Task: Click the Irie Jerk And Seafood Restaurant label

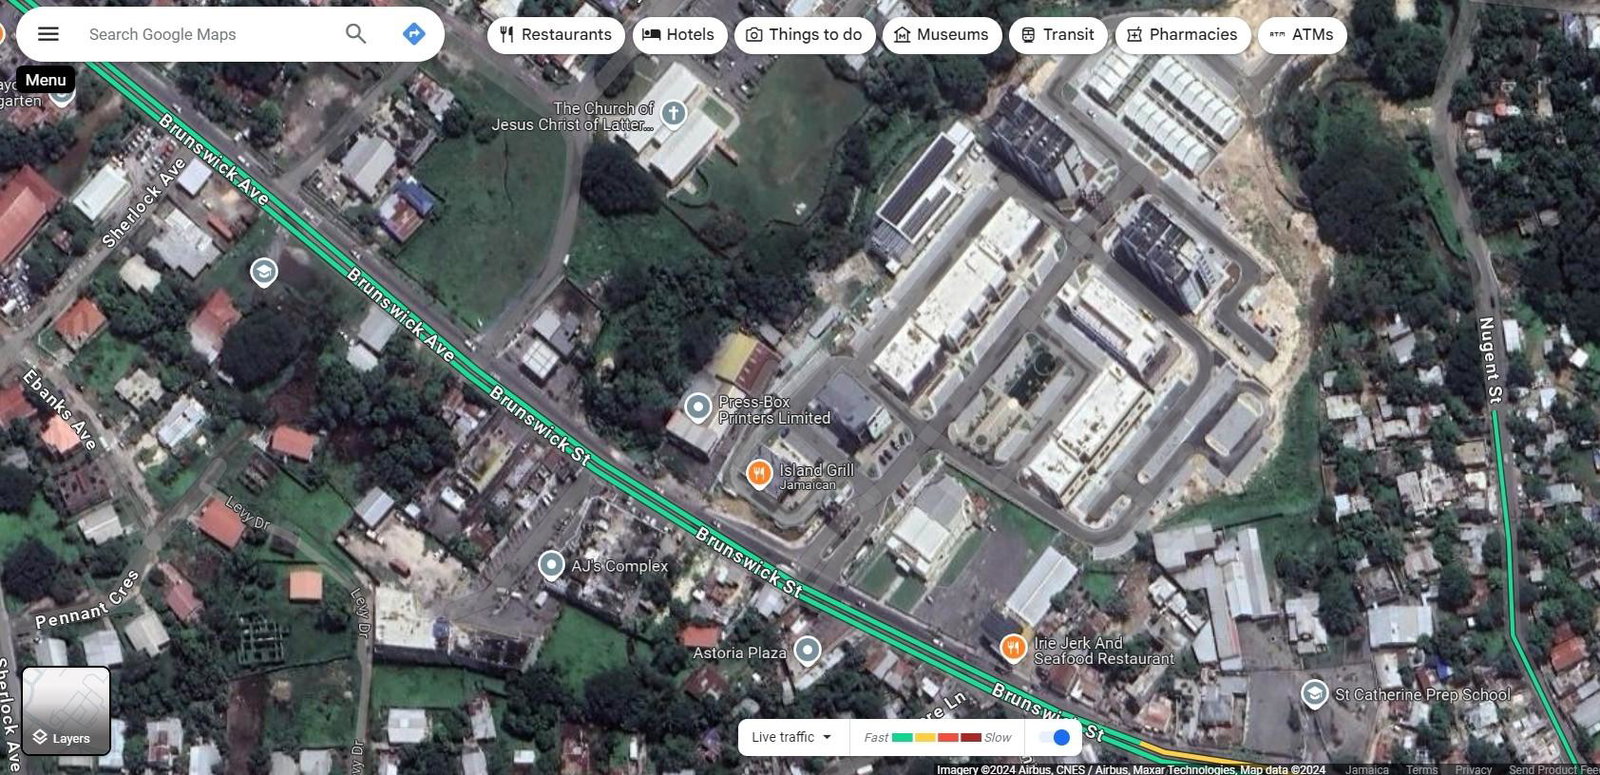Action: pos(1104,651)
